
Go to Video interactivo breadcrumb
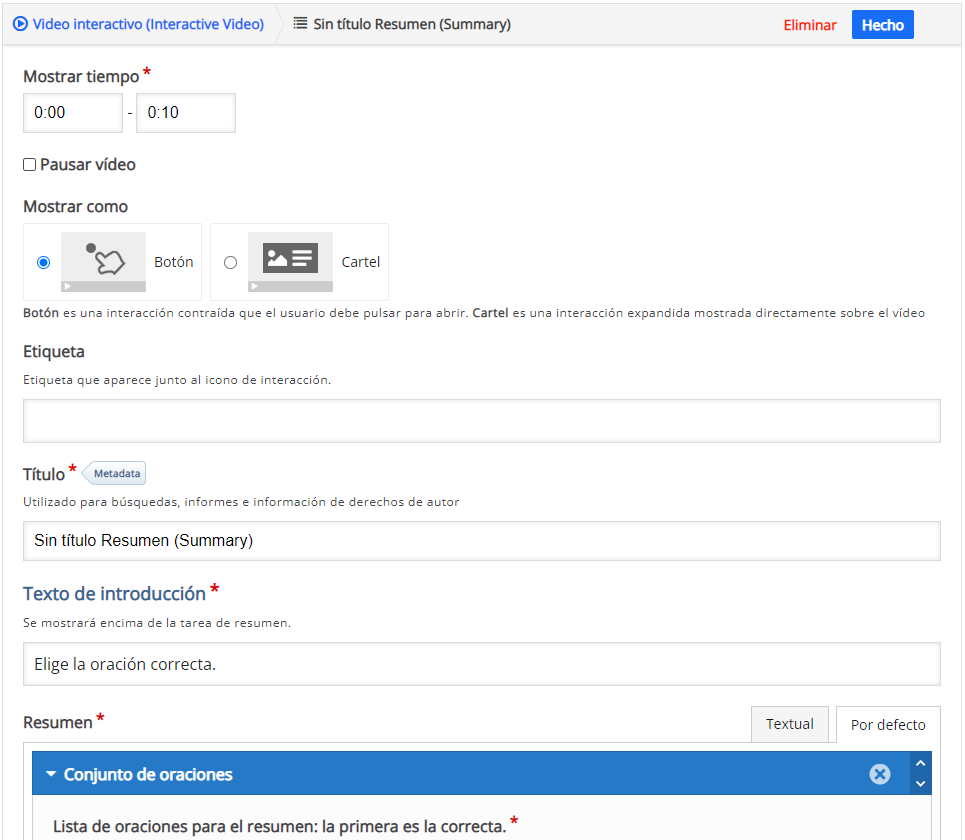click(148, 24)
